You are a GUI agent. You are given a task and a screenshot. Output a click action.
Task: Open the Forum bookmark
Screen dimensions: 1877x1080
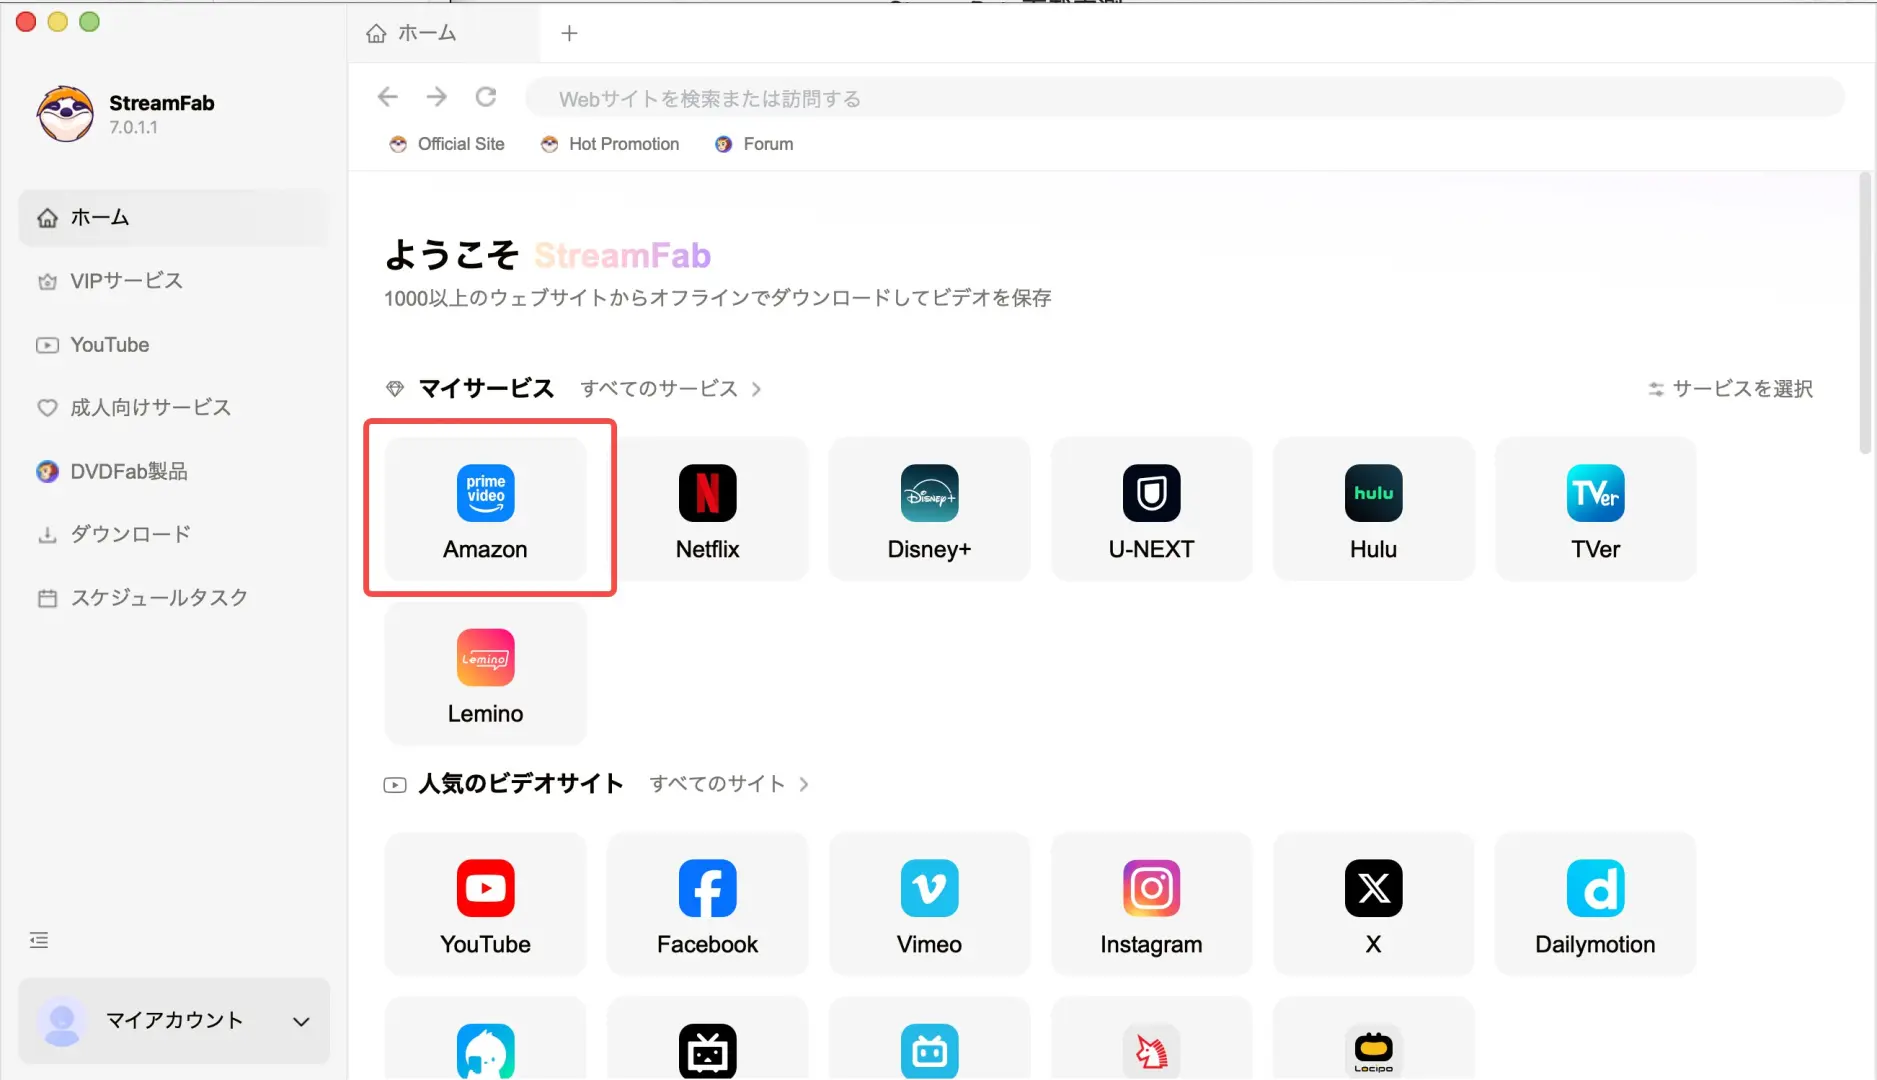(x=754, y=144)
